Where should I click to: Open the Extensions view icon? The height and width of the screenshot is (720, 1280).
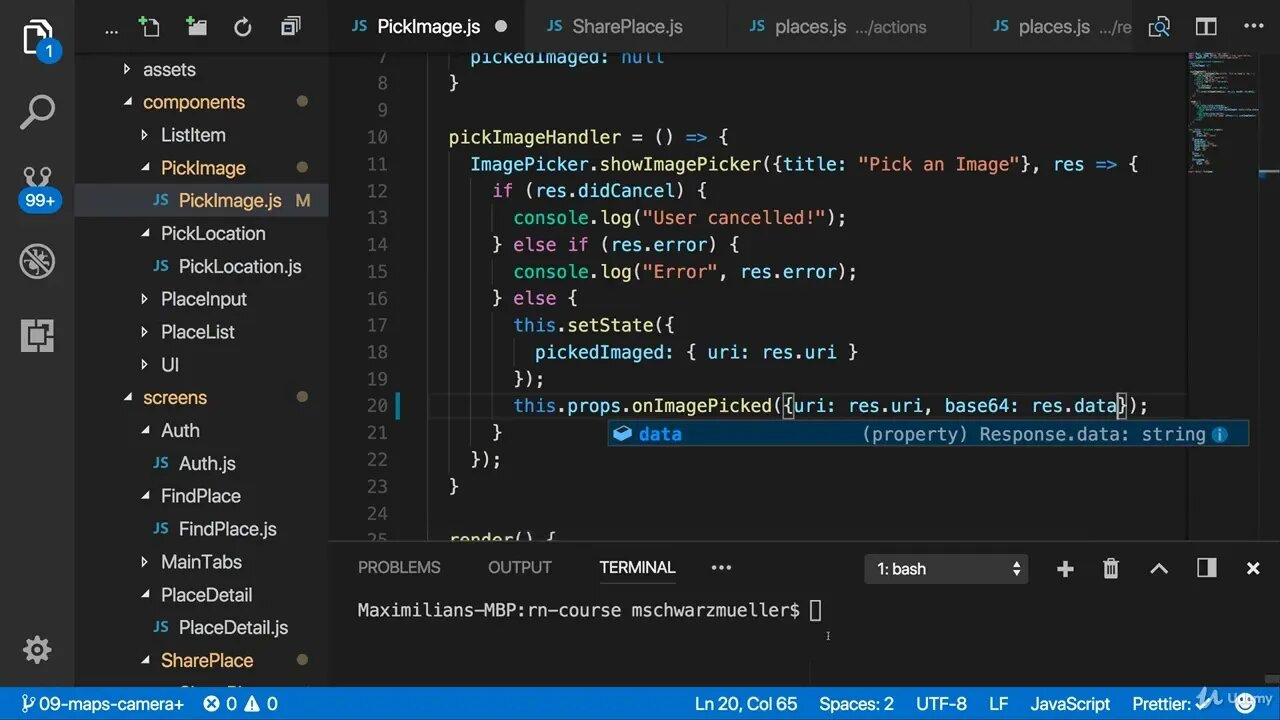tap(37, 336)
